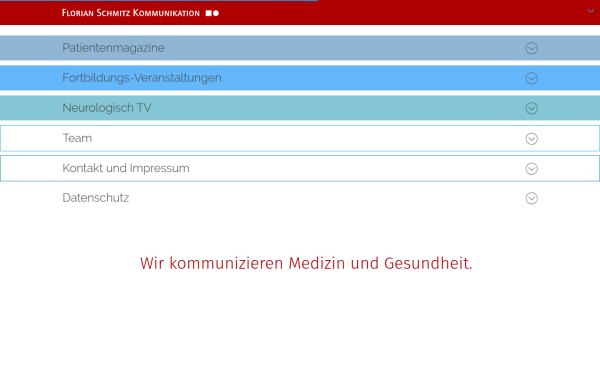Expand the Patientenmagazine chevron icon
This screenshot has width=600, height=375.
click(x=532, y=48)
